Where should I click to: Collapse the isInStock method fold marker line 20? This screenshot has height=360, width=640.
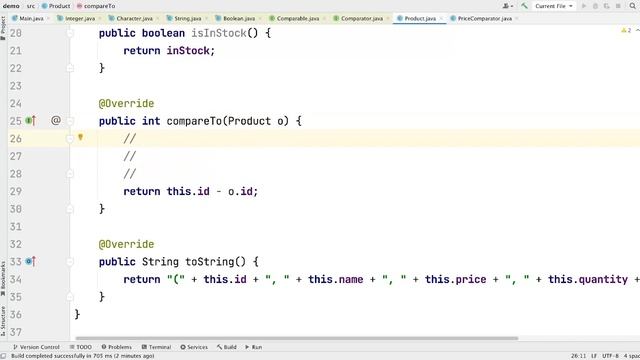70,33
